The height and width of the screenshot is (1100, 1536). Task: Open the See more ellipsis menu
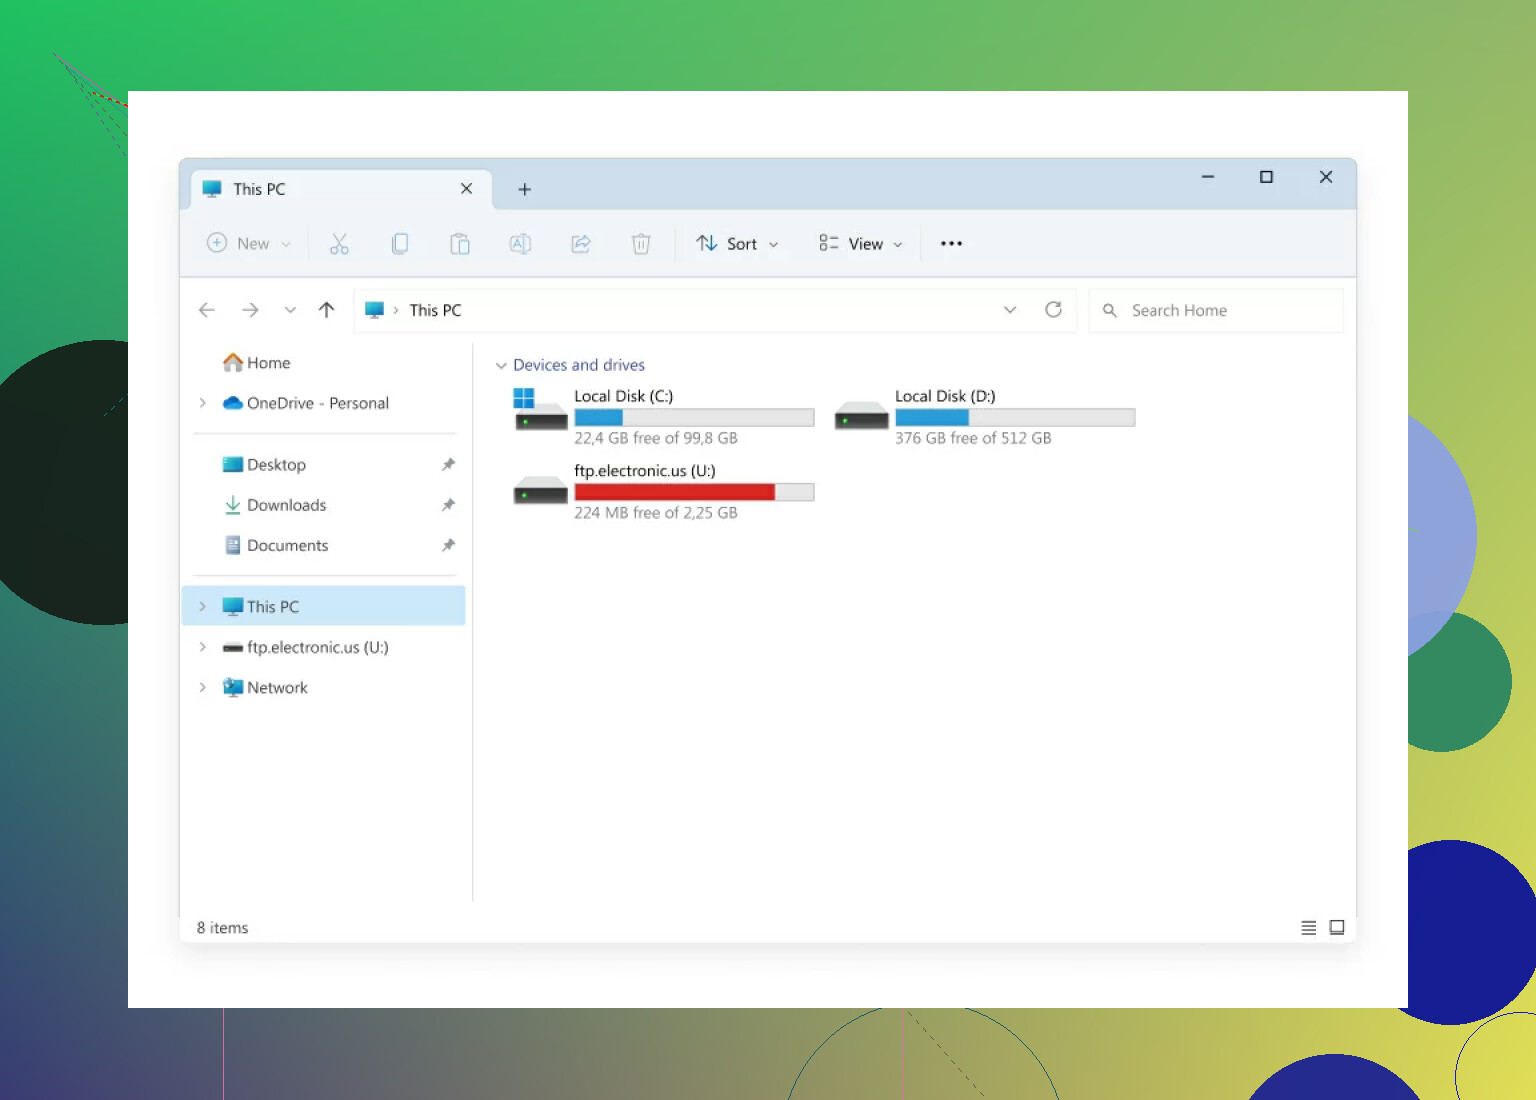click(951, 244)
